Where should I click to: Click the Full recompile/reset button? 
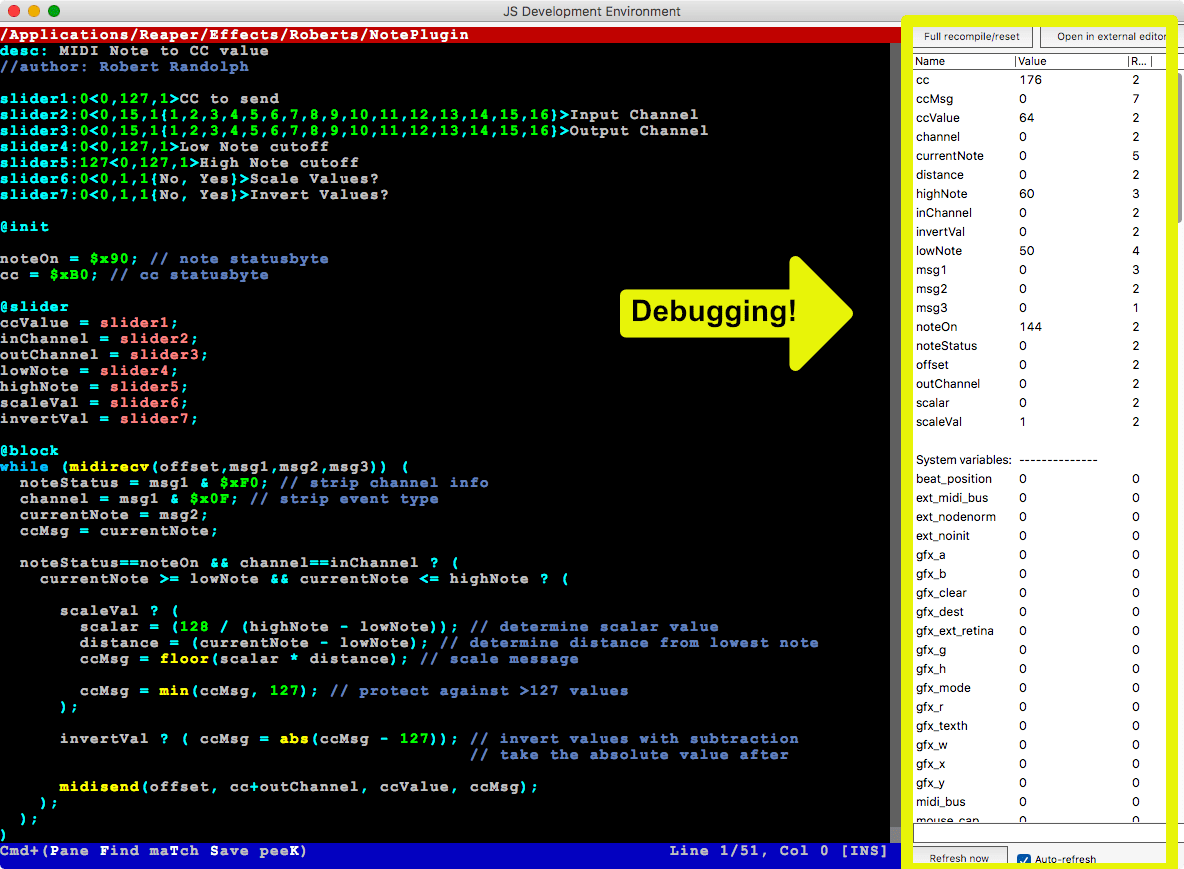(972, 36)
